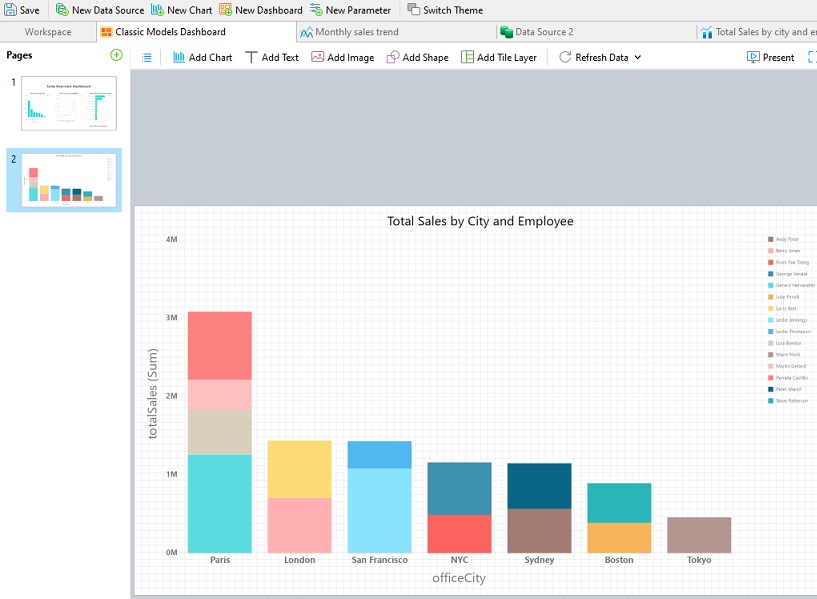Click the orange icon on the Classic Models Dashboard tab
The height and width of the screenshot is (599, 817).
pos(106,32)
